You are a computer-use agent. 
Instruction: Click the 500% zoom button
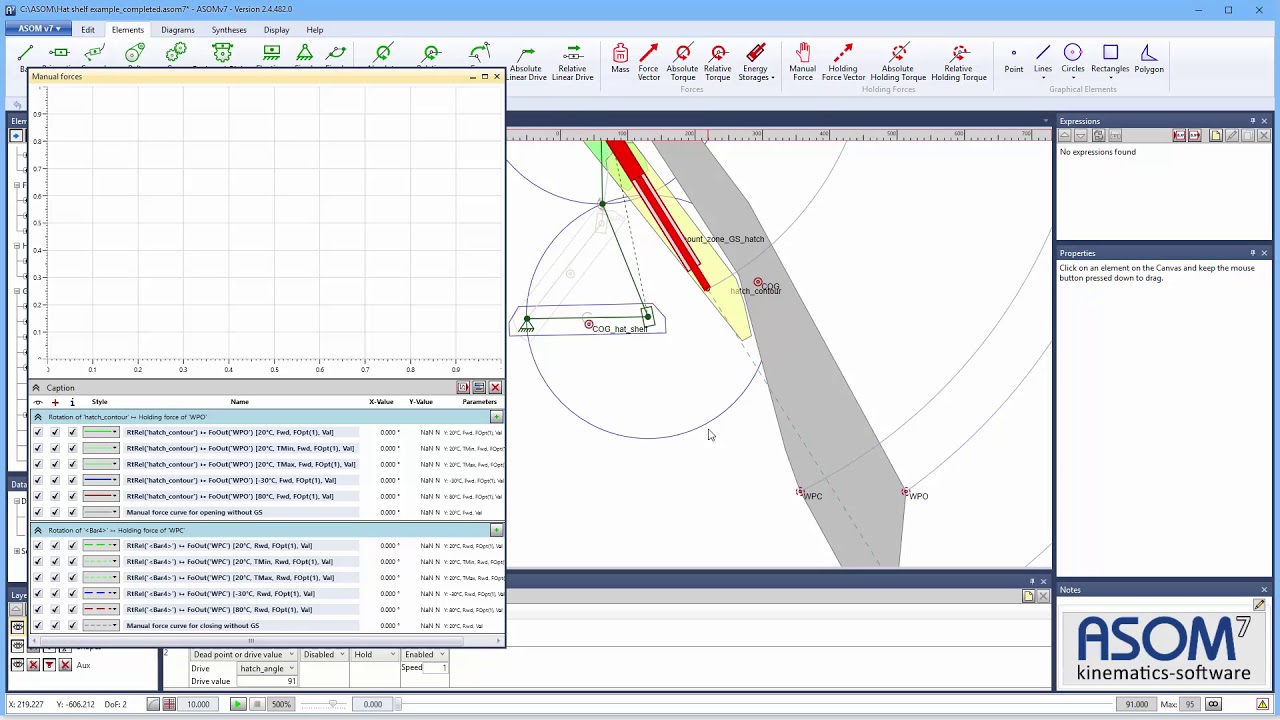[281, 704]
